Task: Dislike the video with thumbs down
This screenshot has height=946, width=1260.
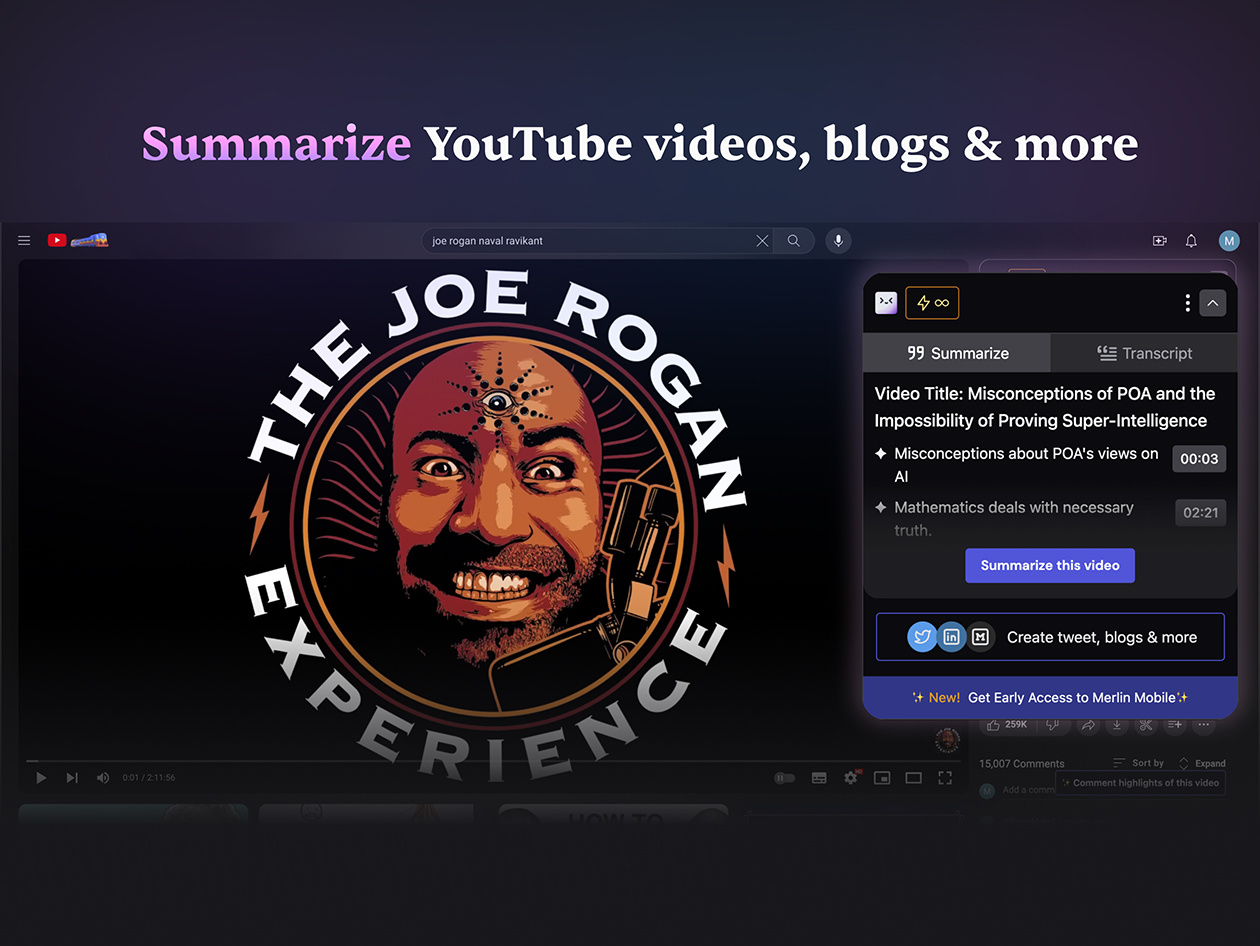Action: pyautogui.click(x=1051, y=725)
